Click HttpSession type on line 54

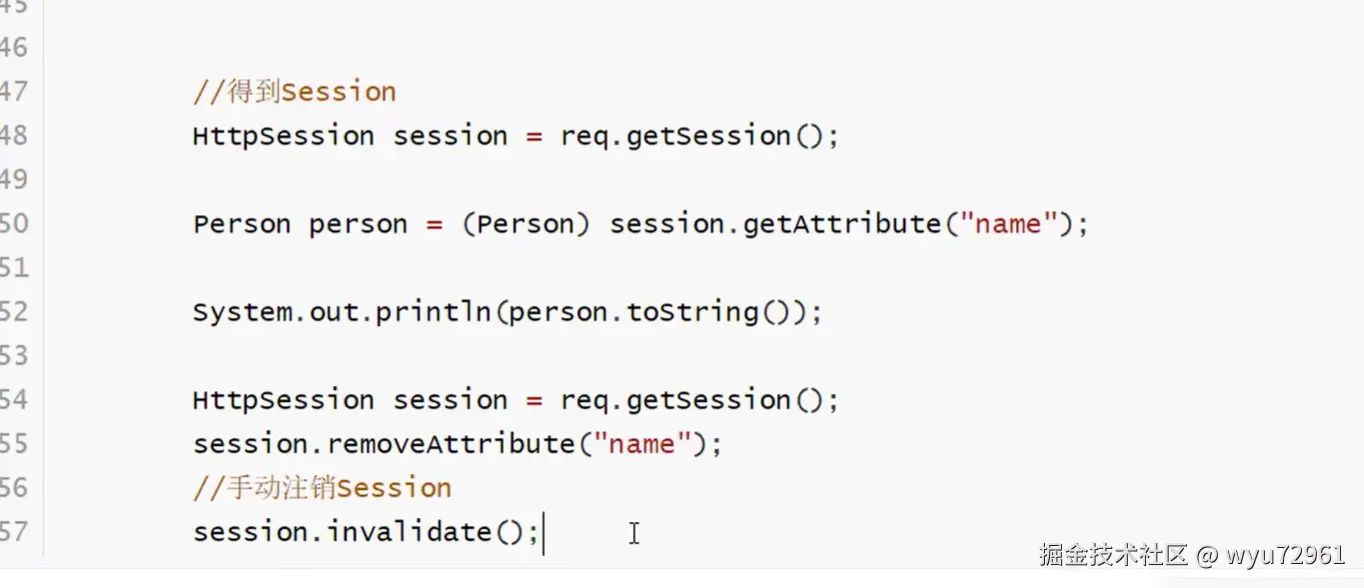click(283, 400)
